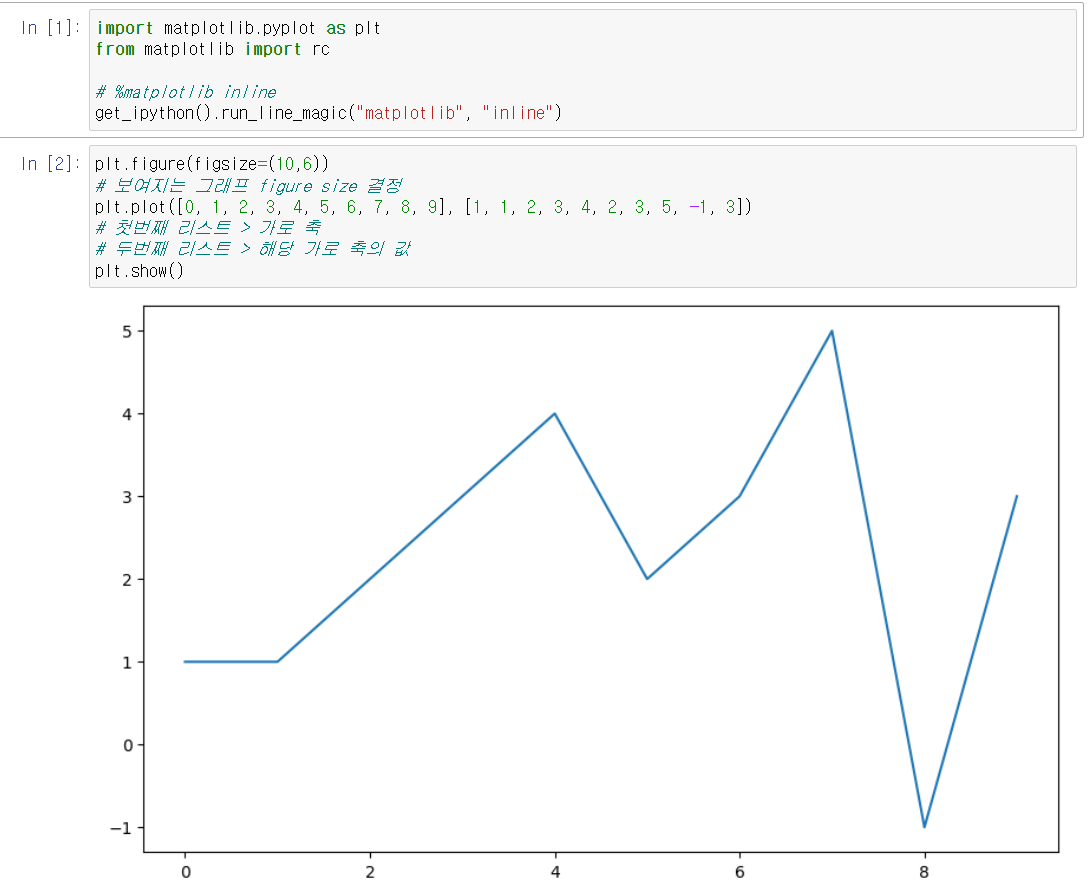Click the x-axis tick label 6
The width and height of the screenshot is (1089, 893).
tap(740, 872)
